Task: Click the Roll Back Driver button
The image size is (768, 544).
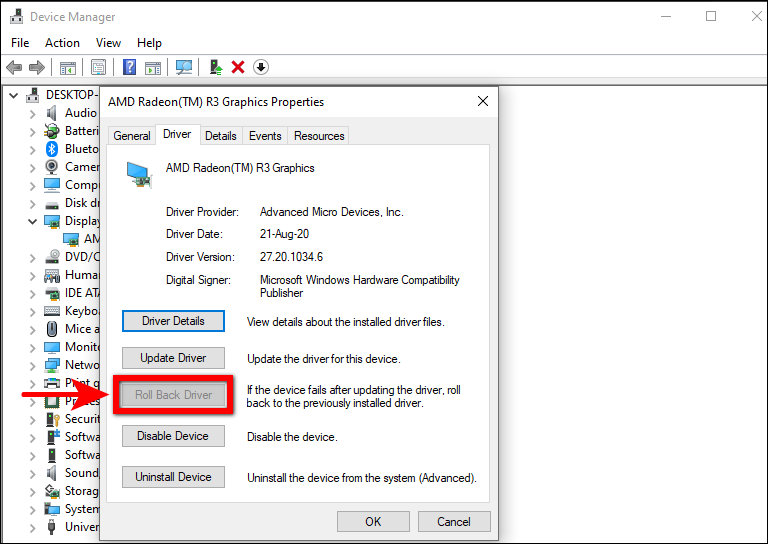Action: tap(173, 395)
